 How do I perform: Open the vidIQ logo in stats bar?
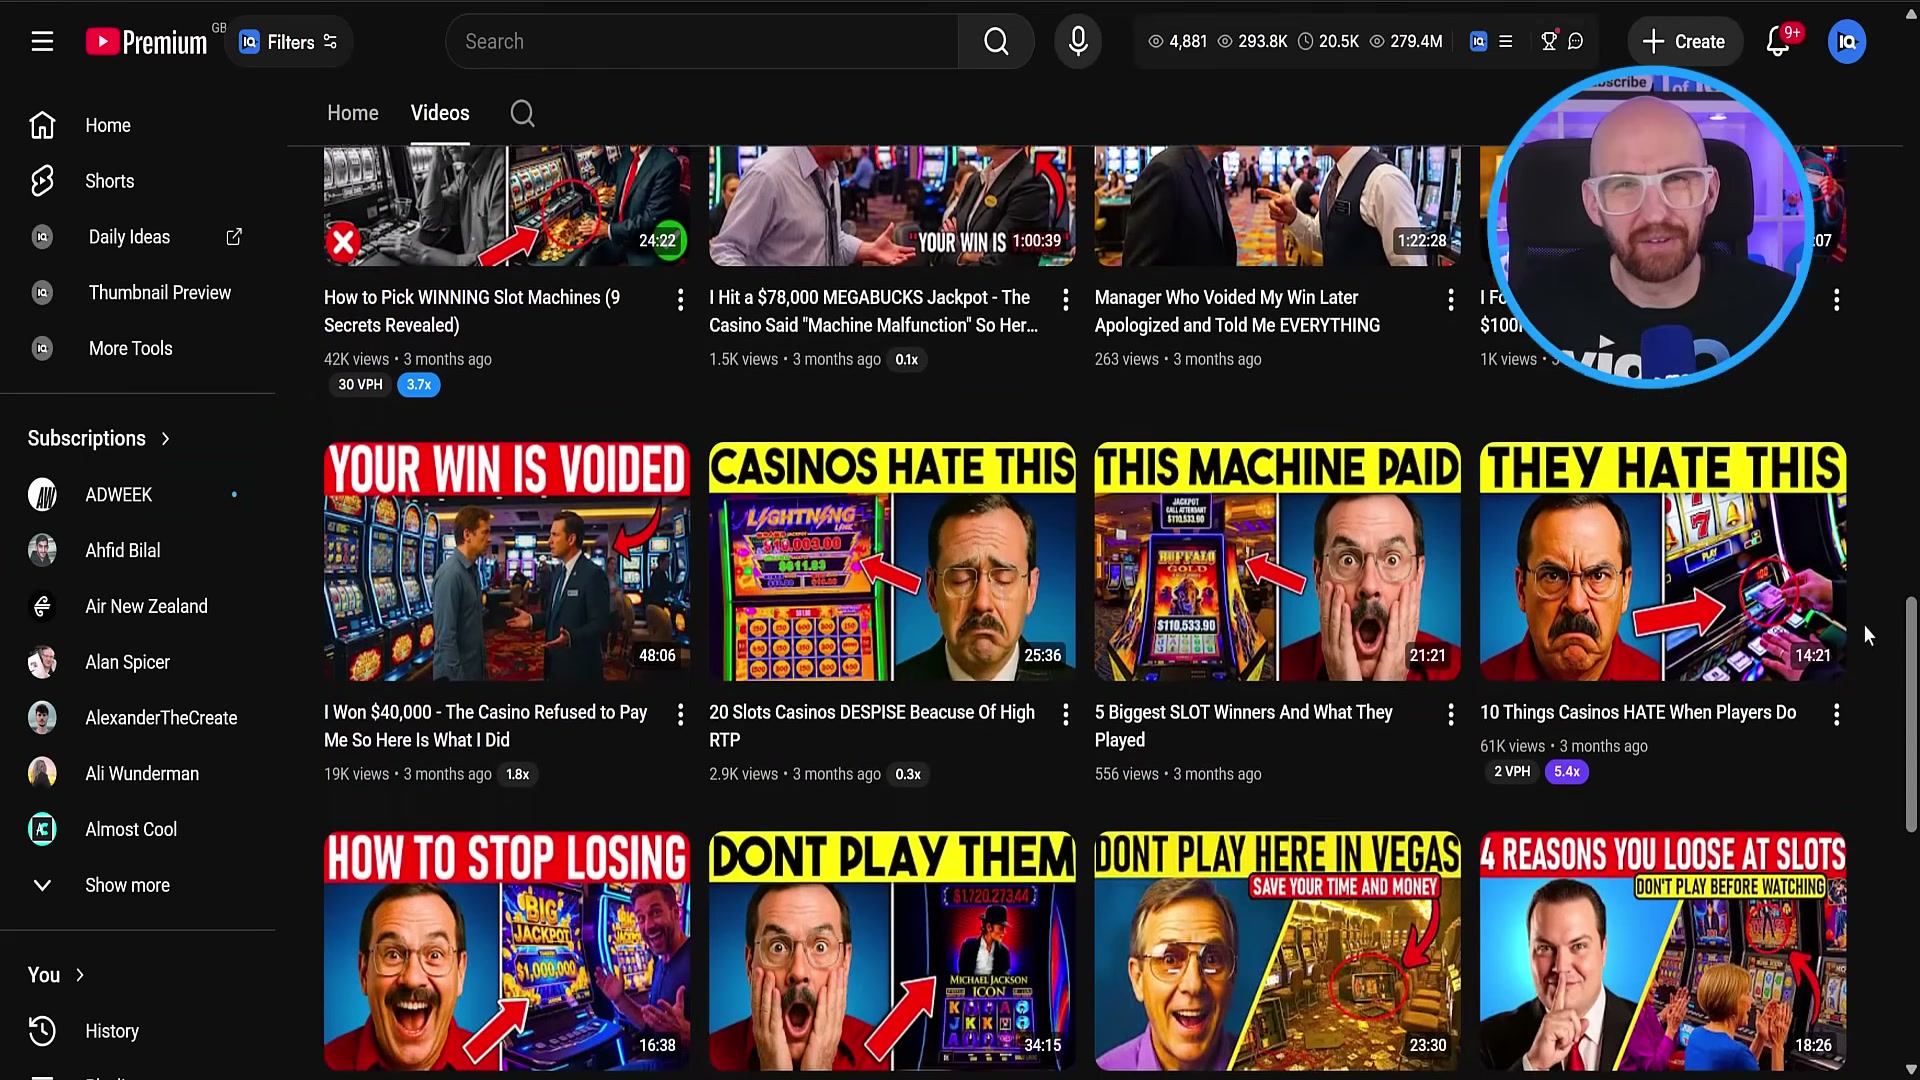1478,41
